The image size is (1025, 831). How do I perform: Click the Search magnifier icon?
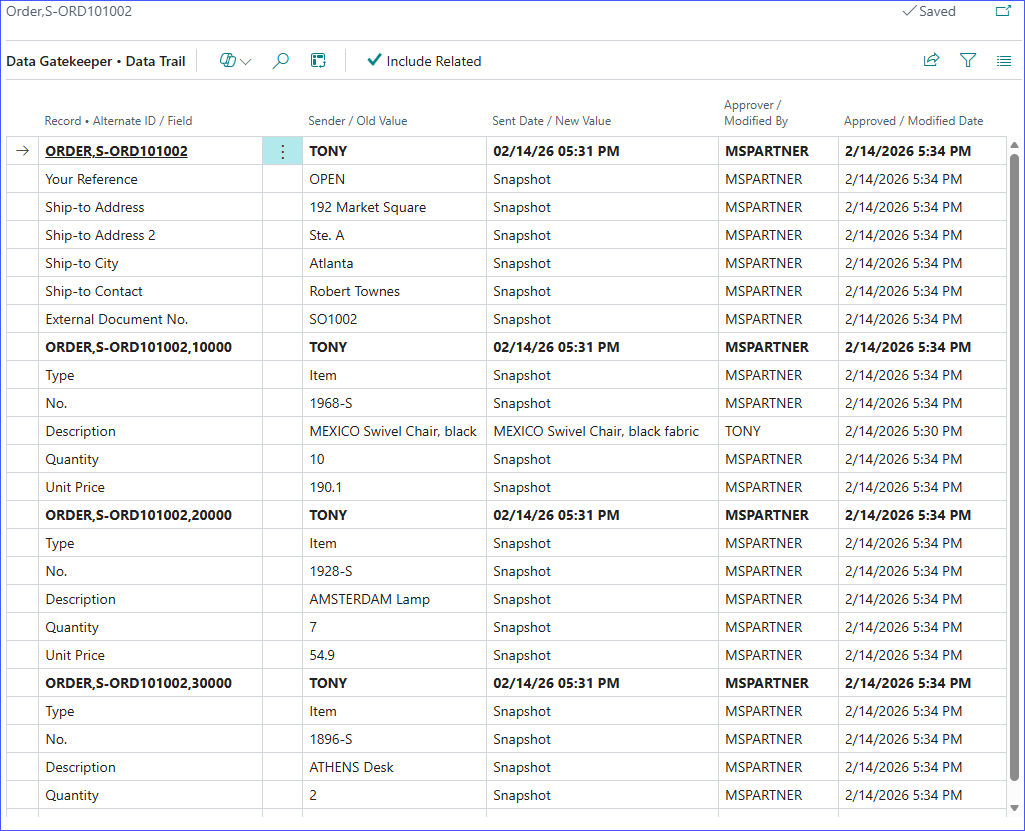point(281,61)
